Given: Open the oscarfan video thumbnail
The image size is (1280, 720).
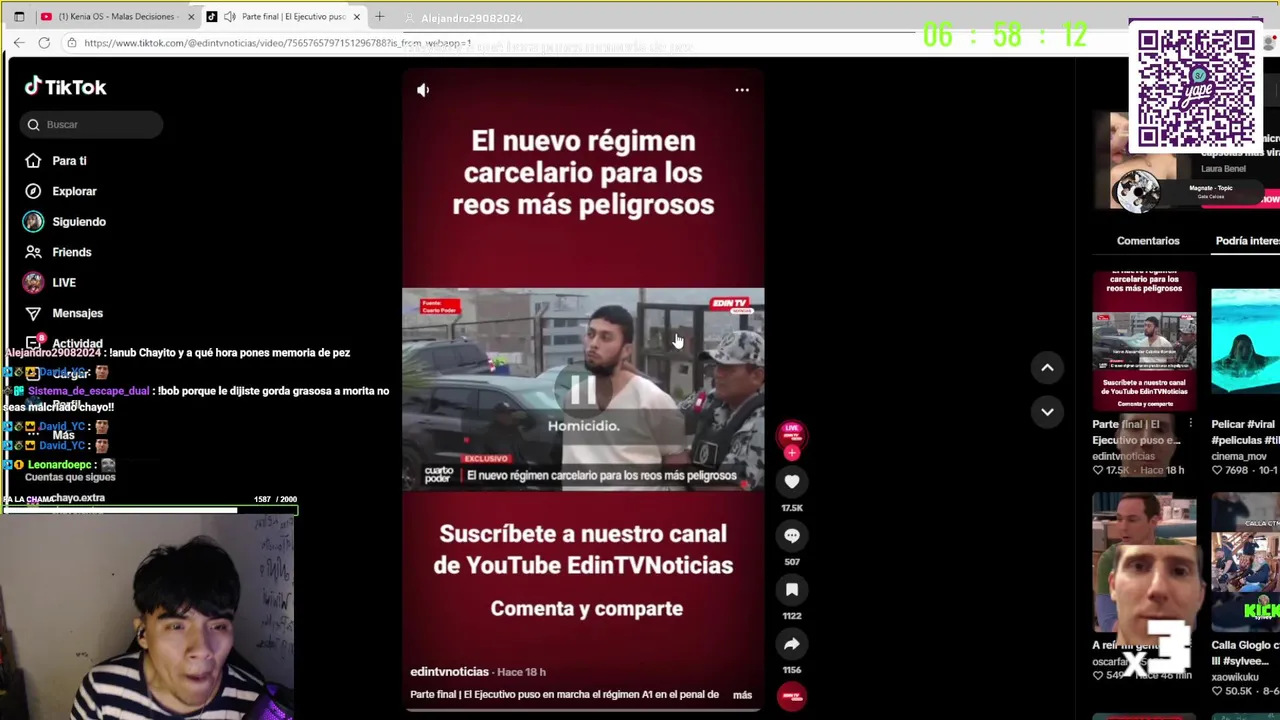Looking at the screenshot, I should (1144, 564).
